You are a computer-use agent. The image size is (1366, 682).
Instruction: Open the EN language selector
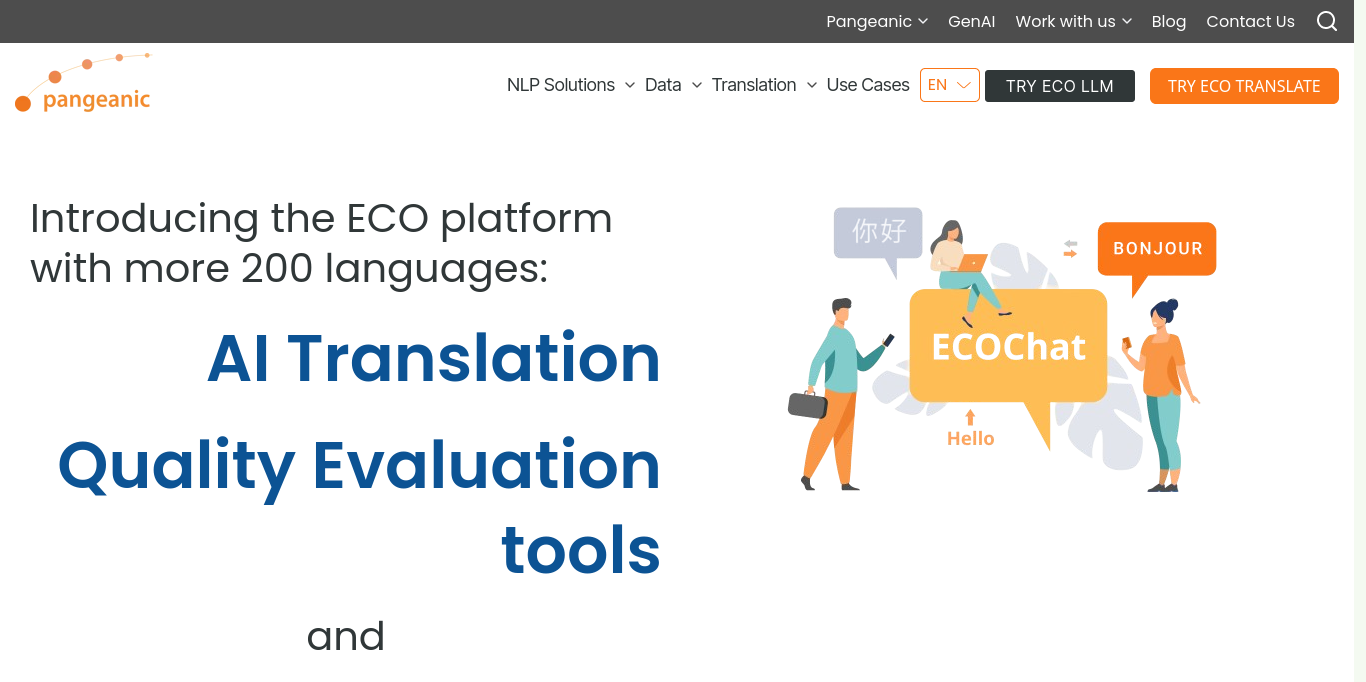pyautogui.click(x=949, y=85)
